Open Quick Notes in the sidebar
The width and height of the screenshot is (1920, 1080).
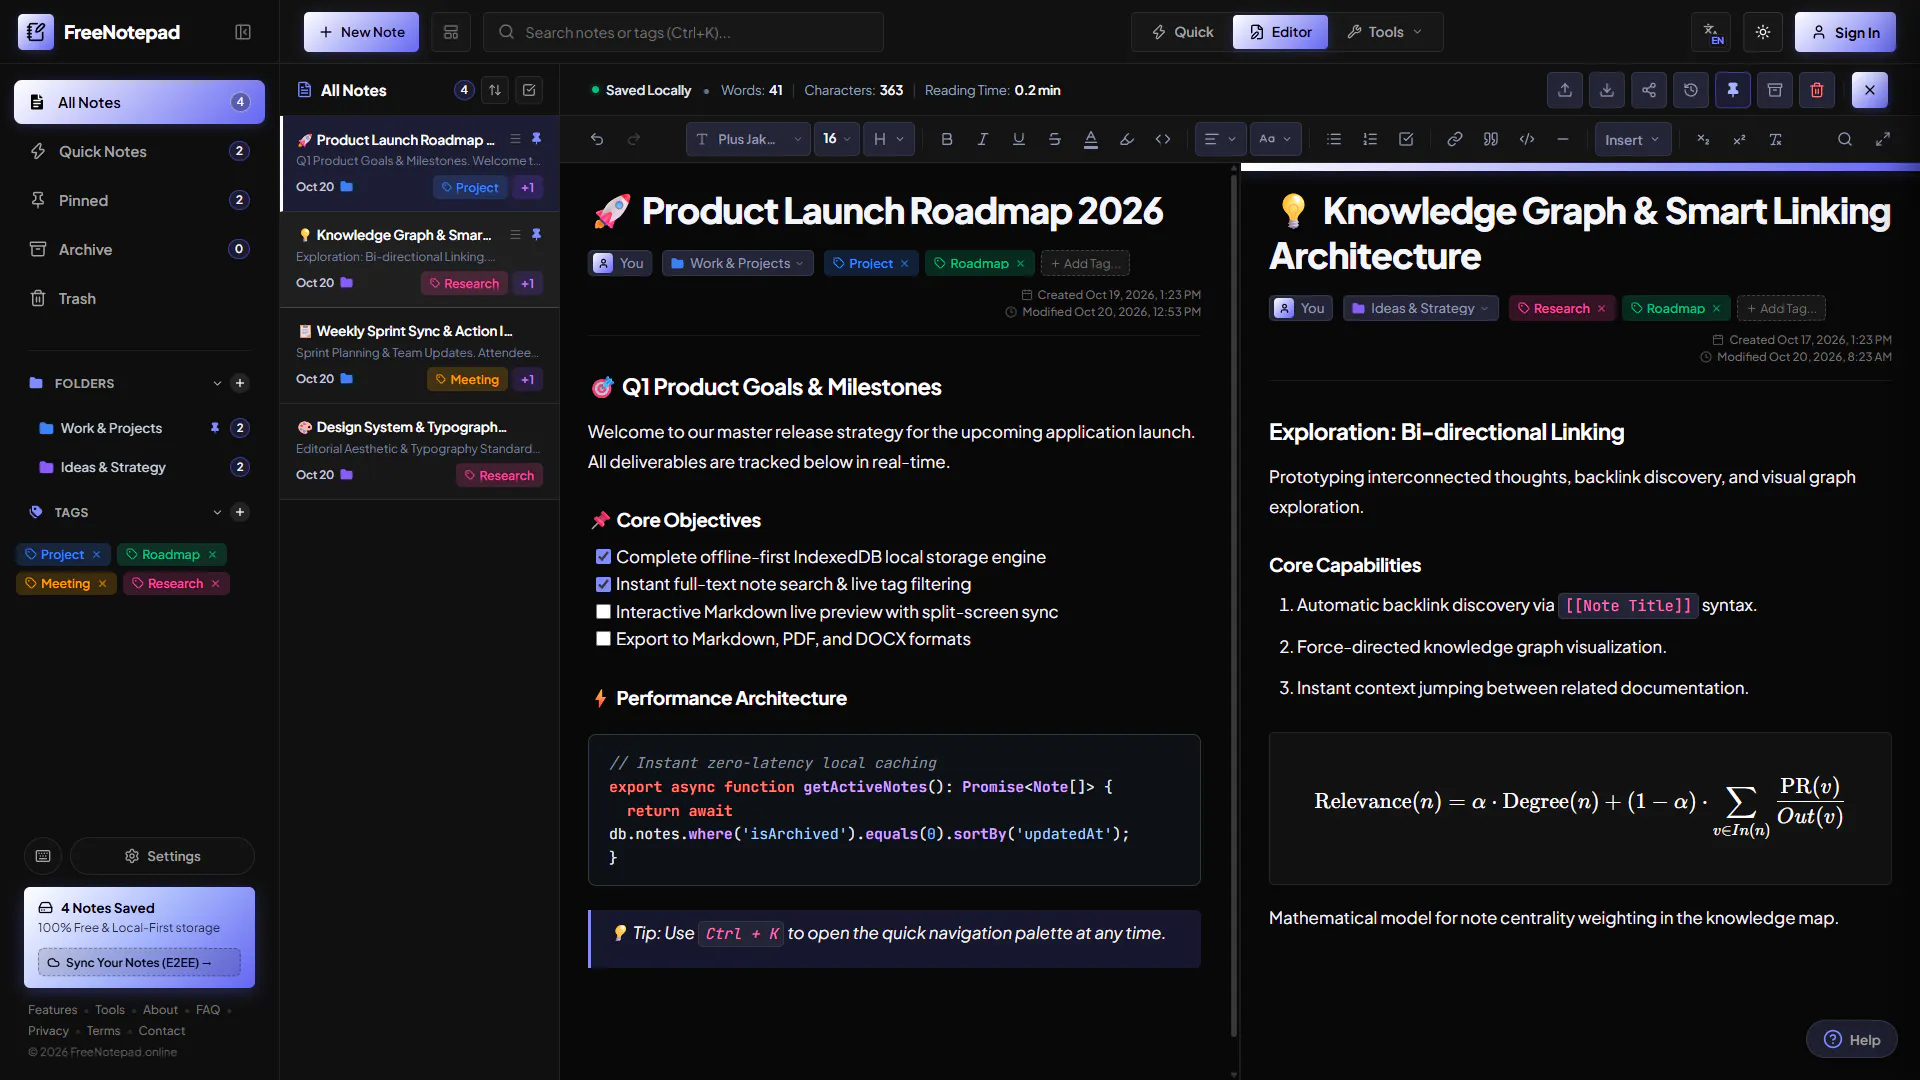click(139, 151)
